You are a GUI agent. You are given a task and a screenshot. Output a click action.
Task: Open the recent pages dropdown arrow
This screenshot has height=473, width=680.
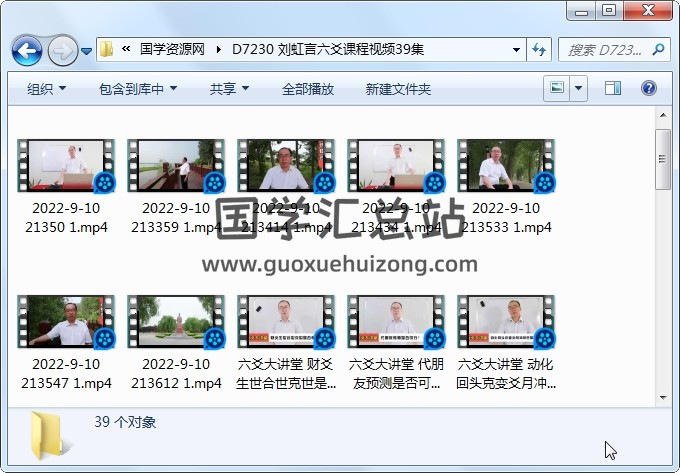click(x=87, y=51)
